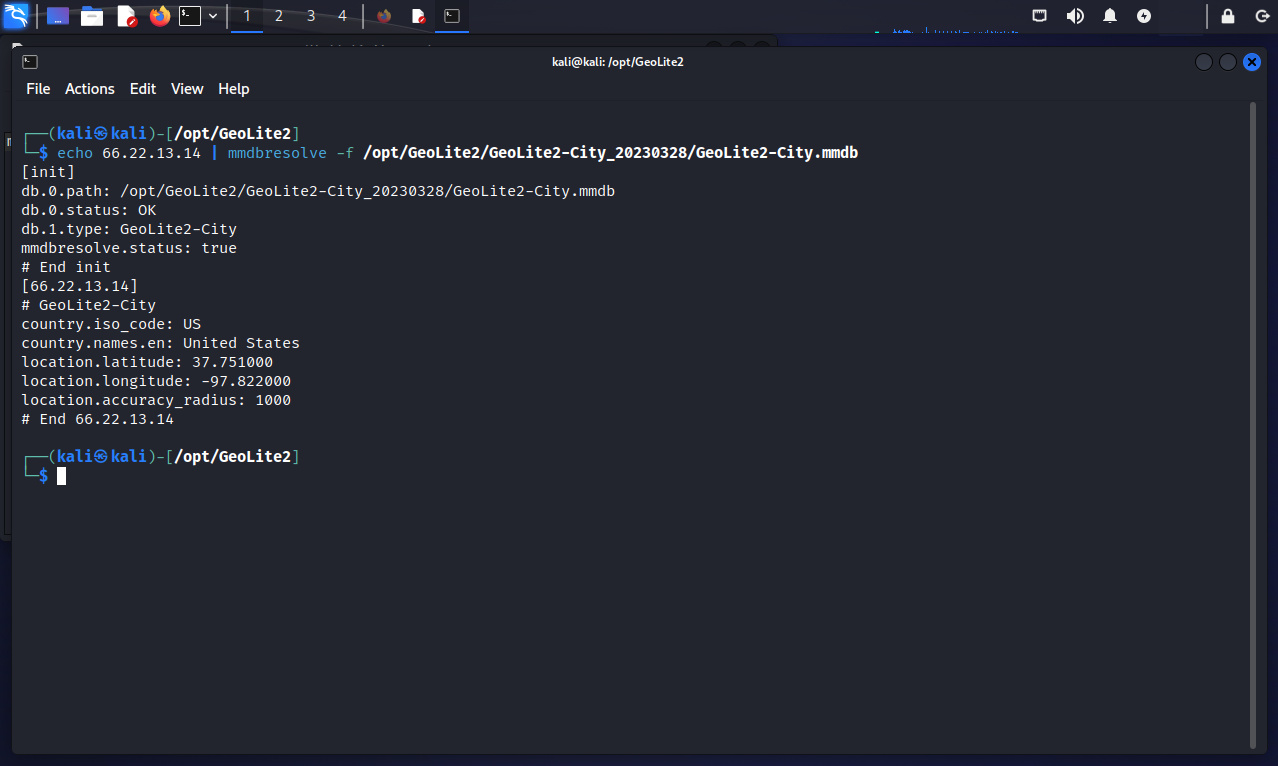Lock the screen with padlock icon

pyautogui.click(x=1228, y=16)
